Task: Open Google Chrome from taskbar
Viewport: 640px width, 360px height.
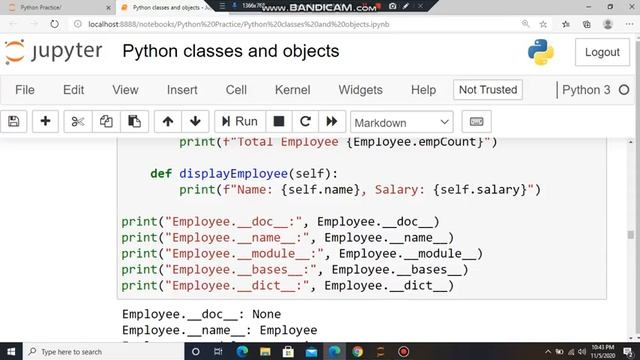Action: coord(358,351)
